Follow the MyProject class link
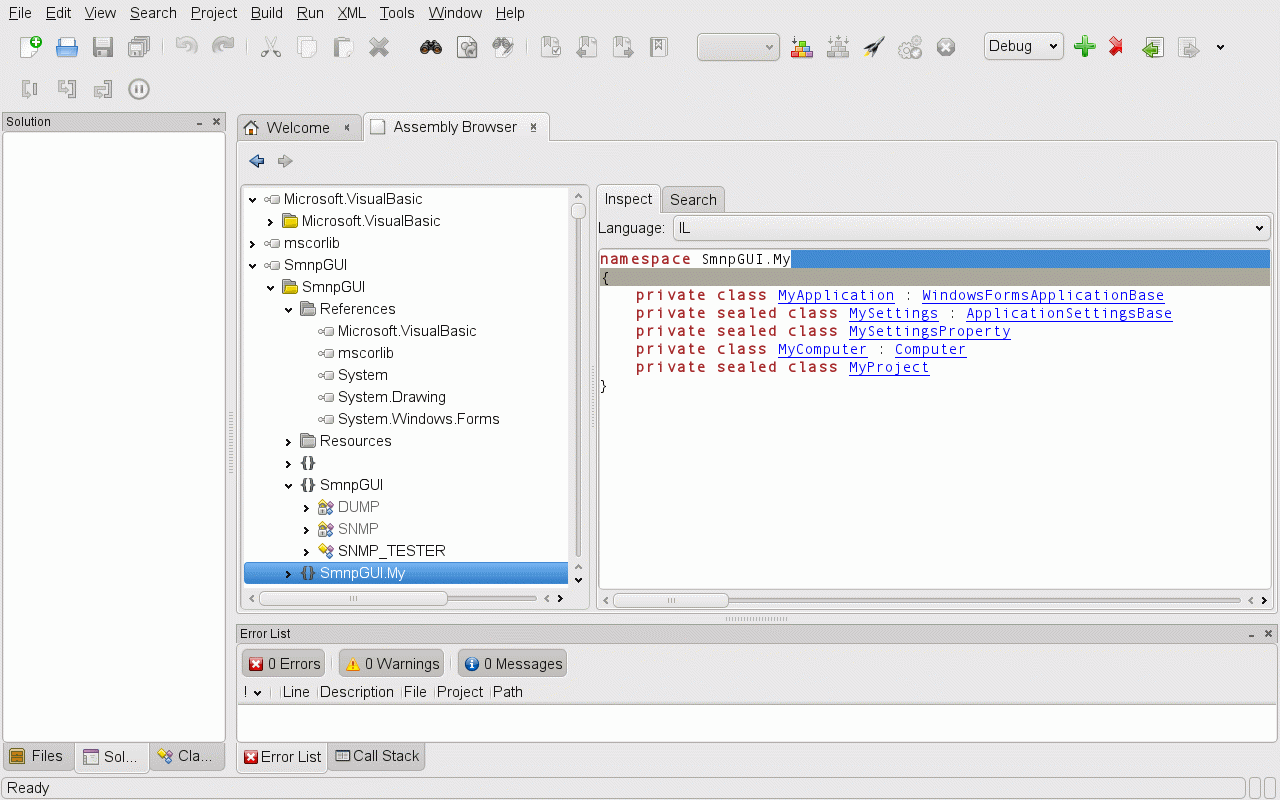The height and width of the screenshot is (800, 1280). [889, 367]
